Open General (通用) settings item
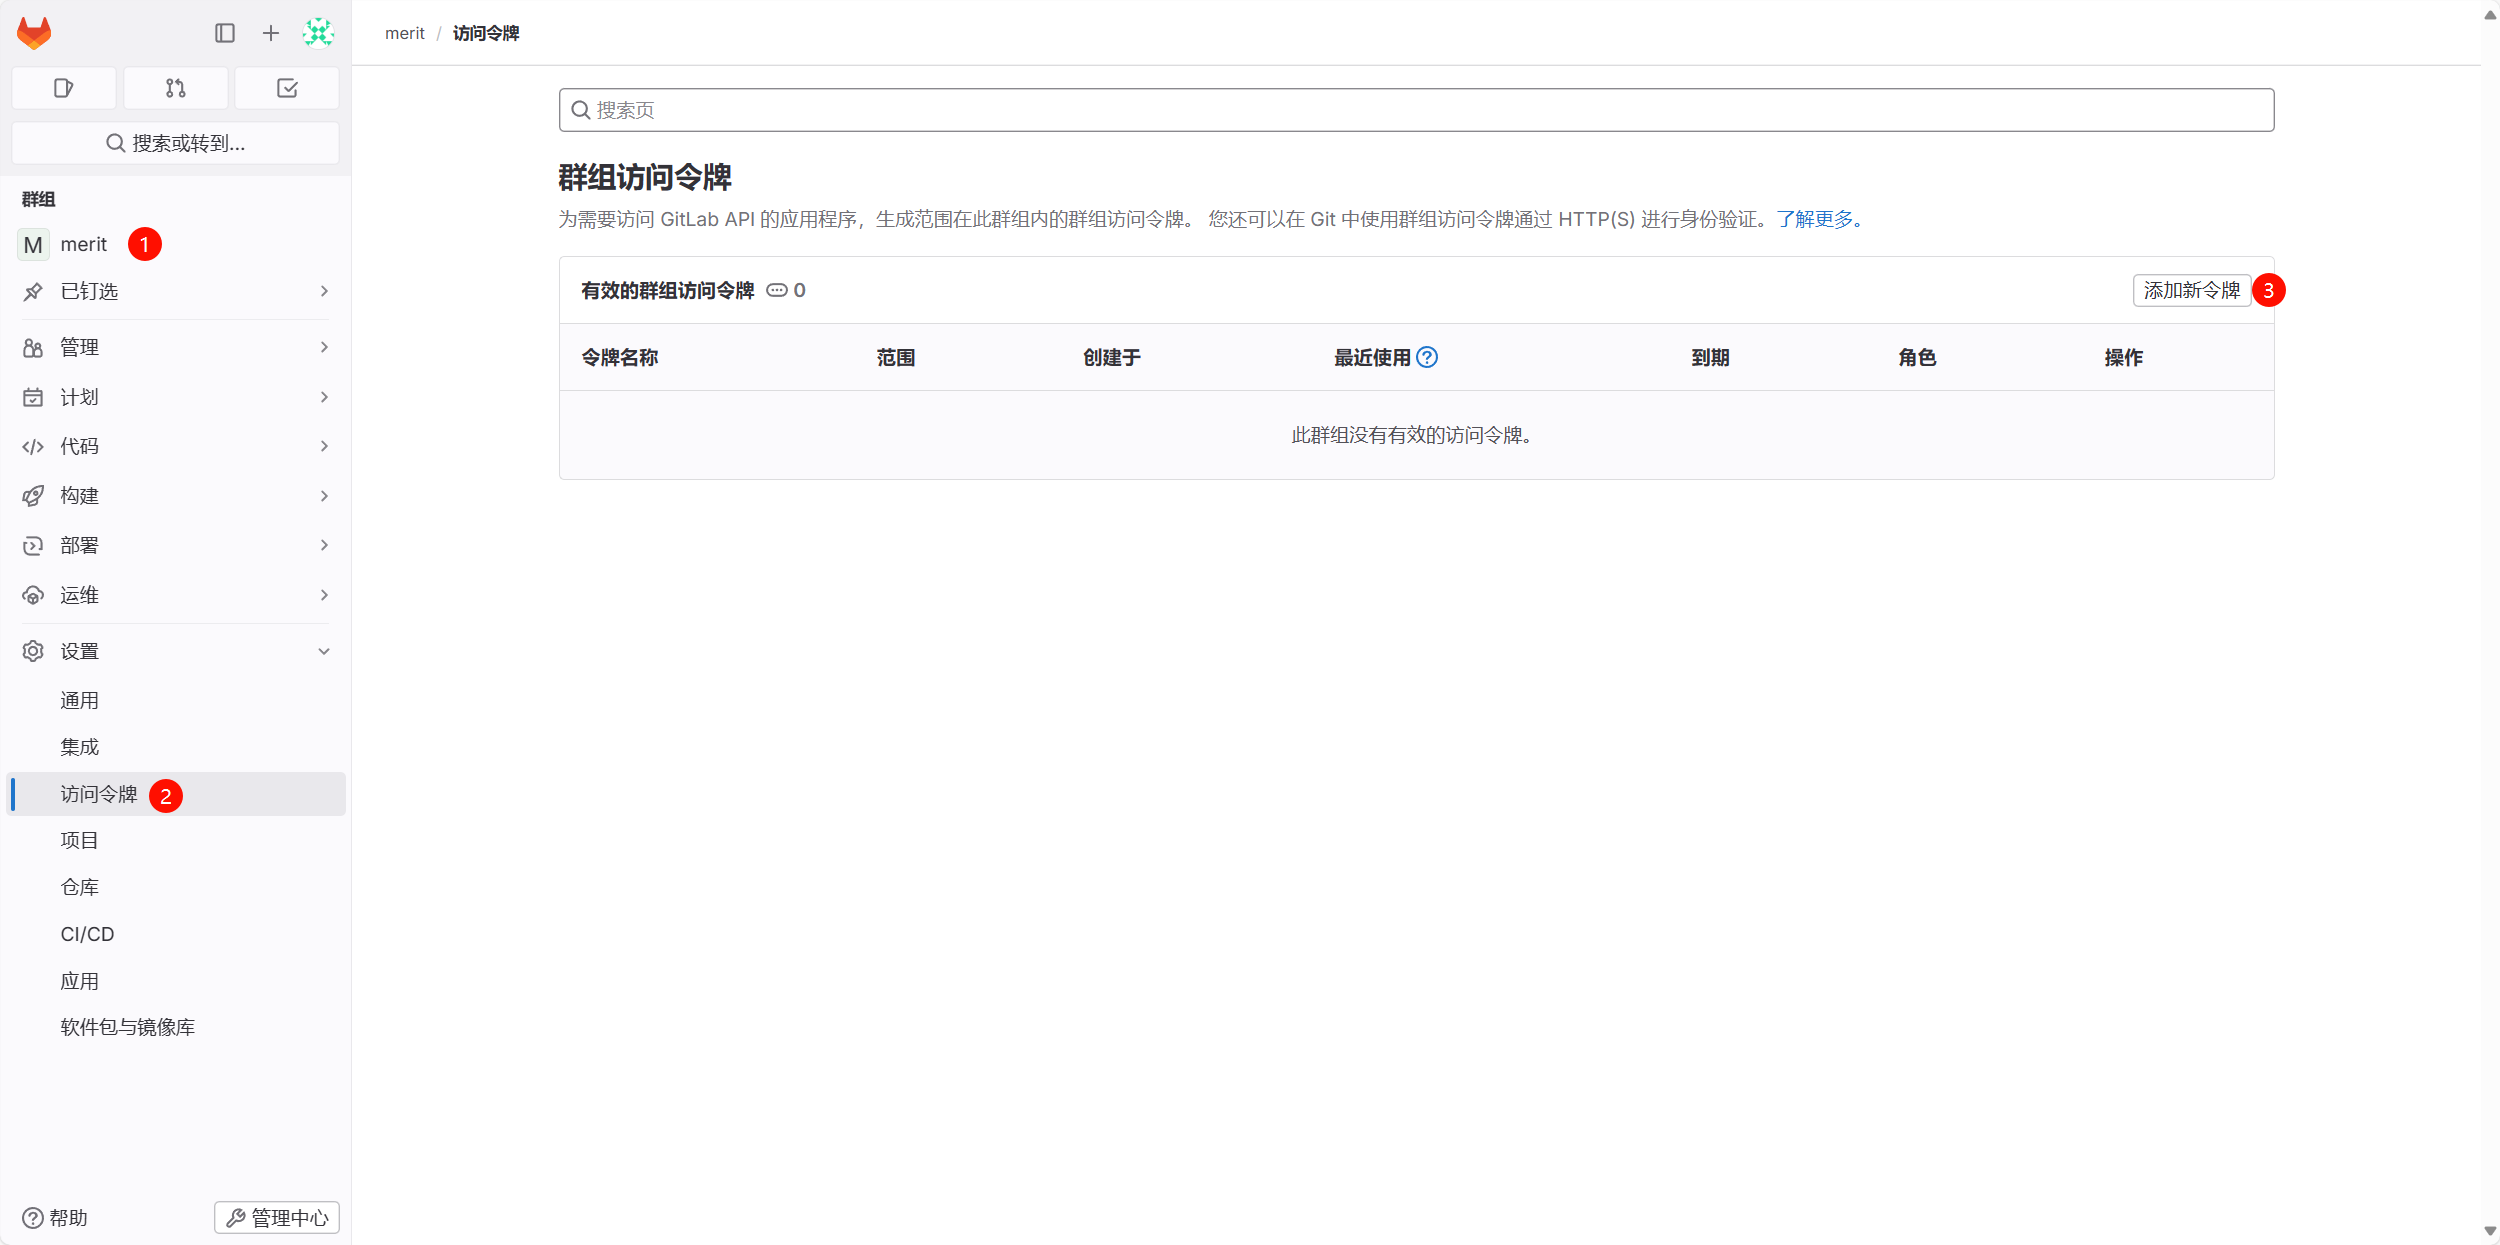The width and height of the screenshot is (2500, 1245). coord(79,700)
